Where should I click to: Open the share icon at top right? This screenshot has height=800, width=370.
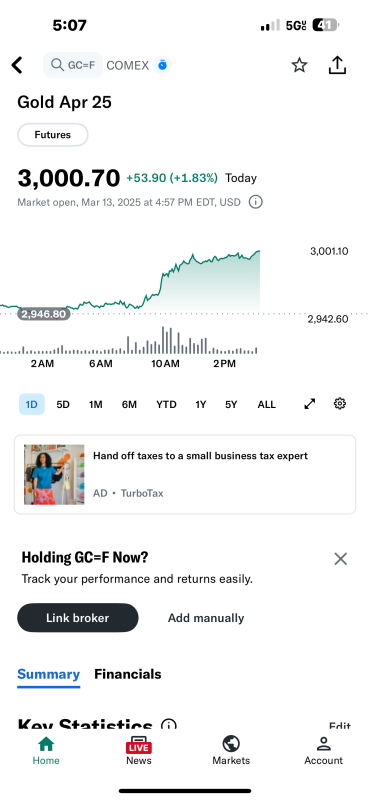(x=337, y=65)
